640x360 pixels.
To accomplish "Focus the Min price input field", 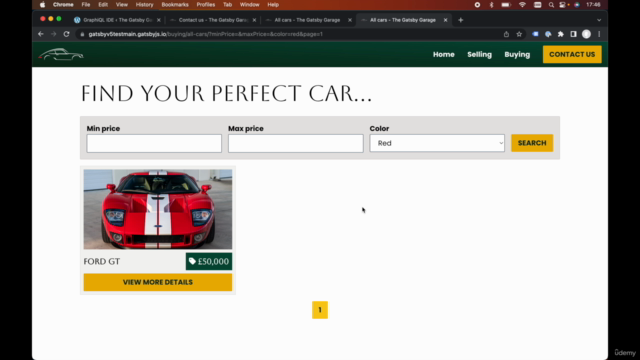I will (x=154, y=144).
